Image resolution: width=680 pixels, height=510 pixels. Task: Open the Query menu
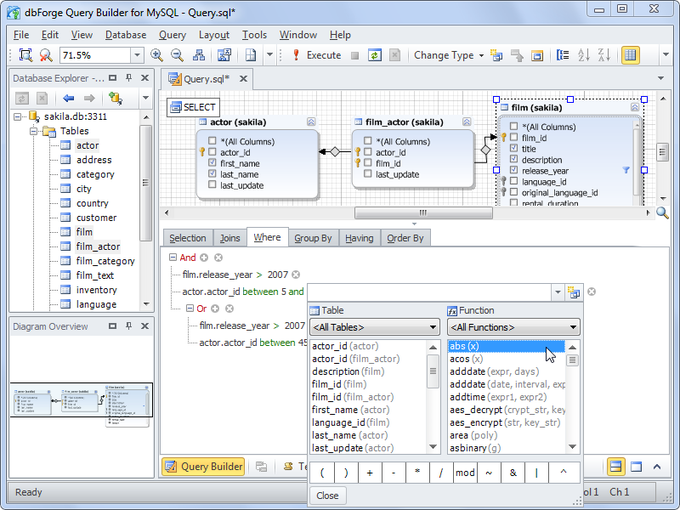(x=172, y=35)
